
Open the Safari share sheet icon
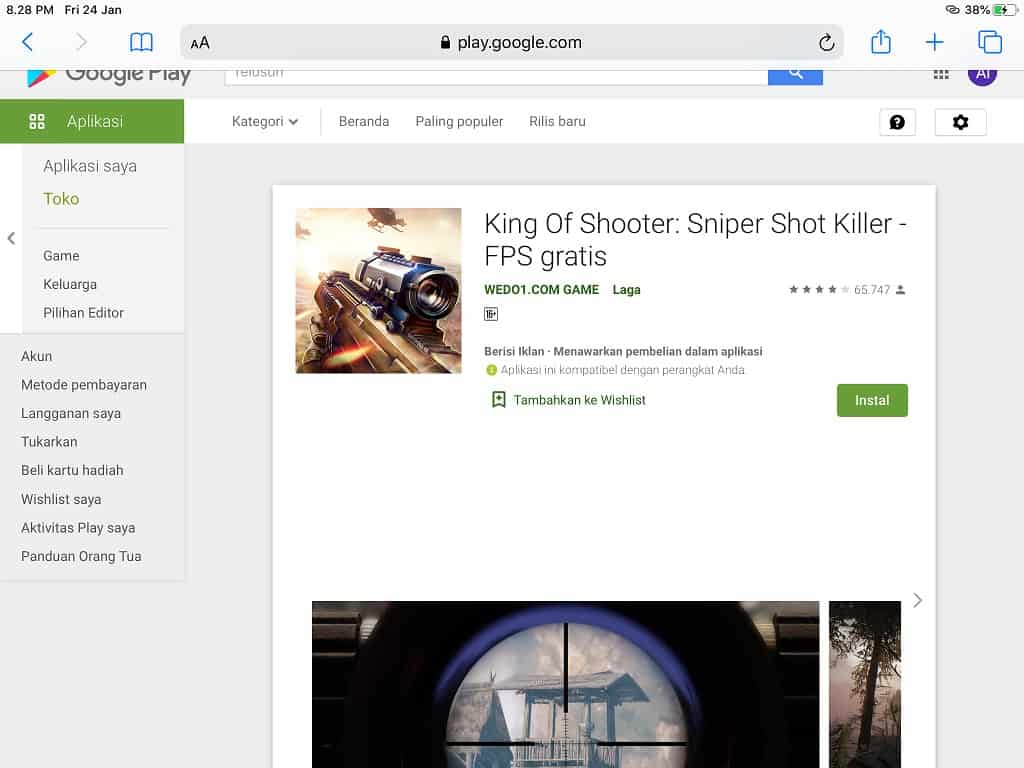tap(881, 42)
